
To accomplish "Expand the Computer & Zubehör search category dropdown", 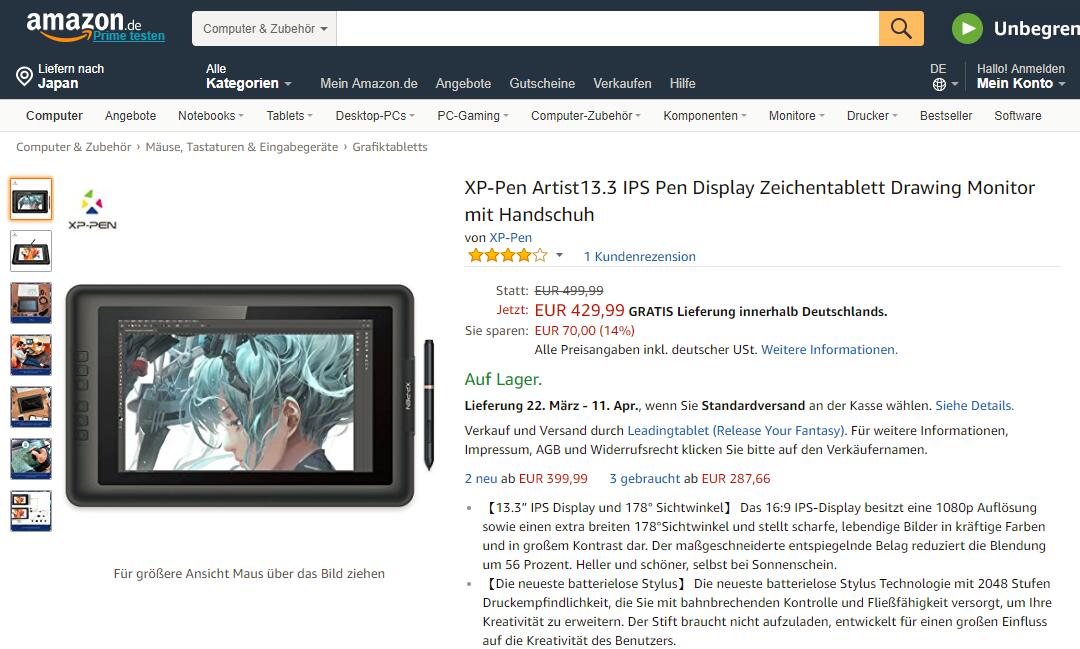I will [264, 28].
